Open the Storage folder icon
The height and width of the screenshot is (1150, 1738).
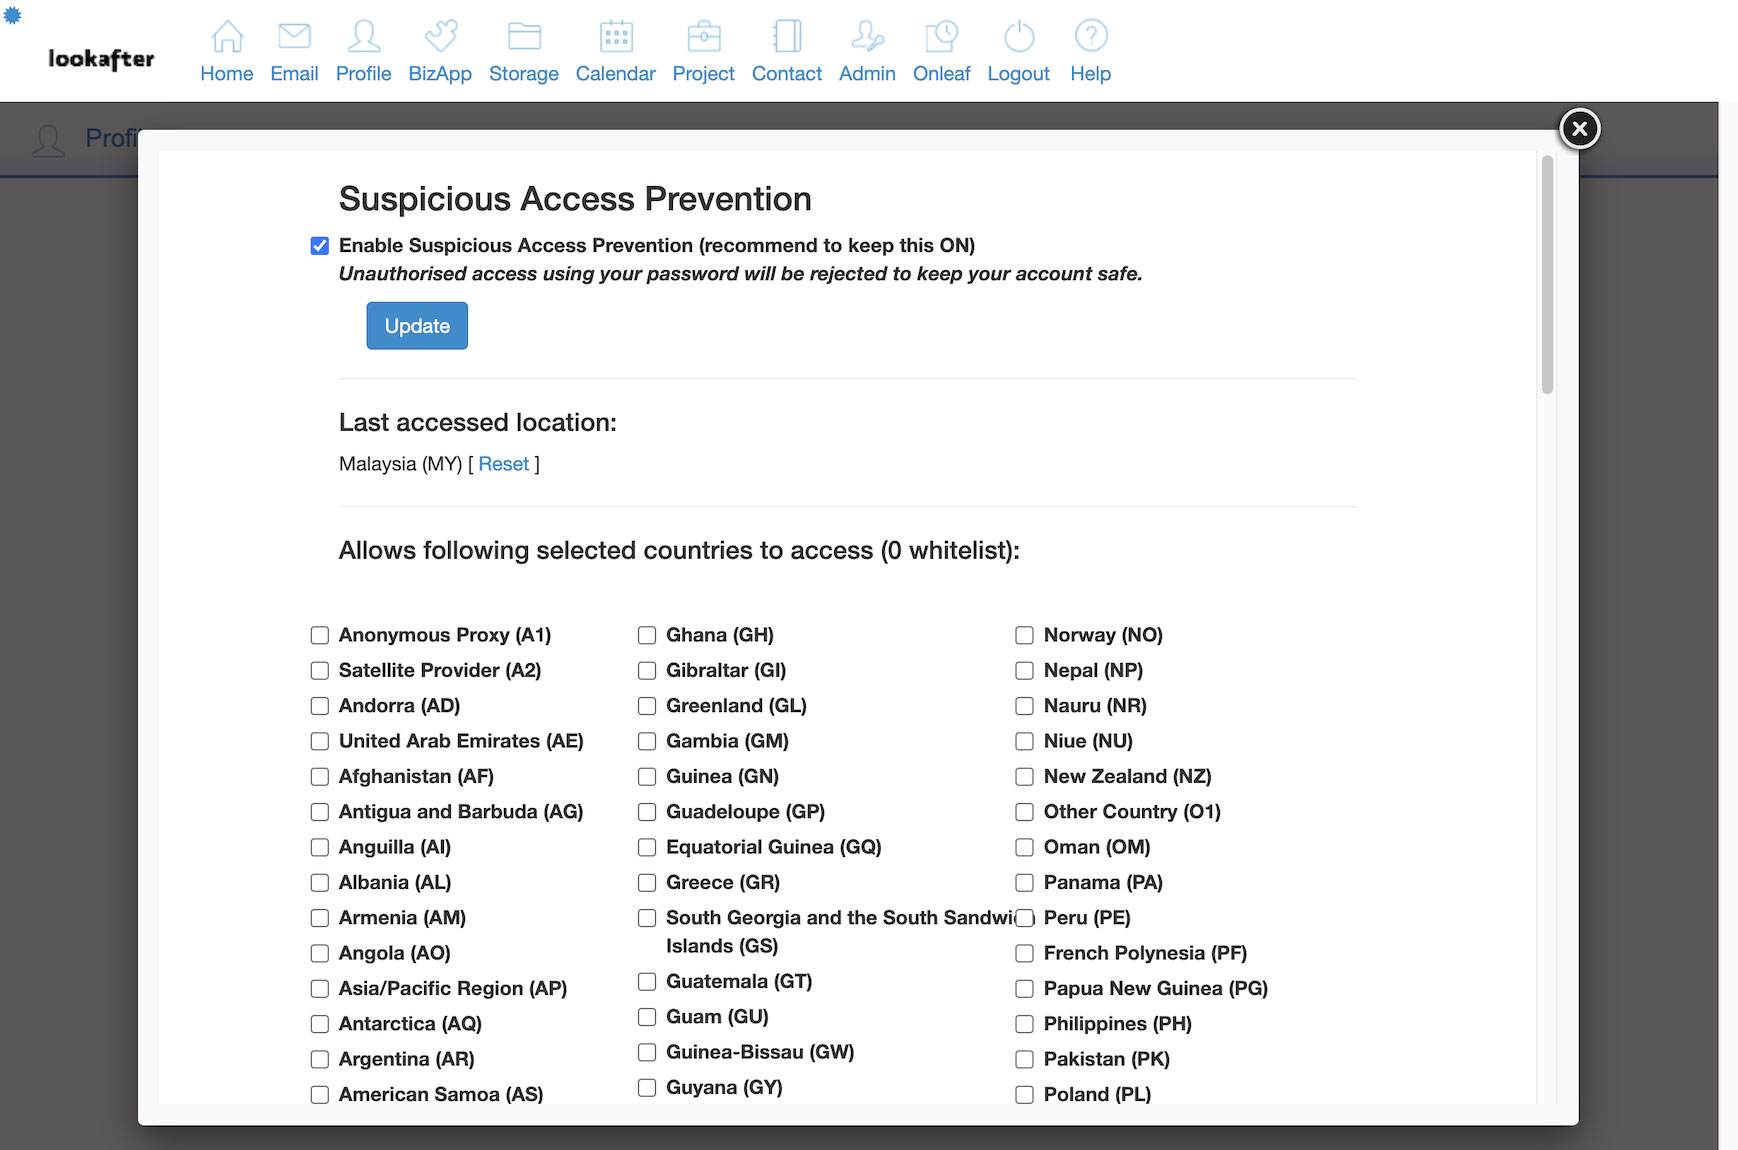coord(524,37)
